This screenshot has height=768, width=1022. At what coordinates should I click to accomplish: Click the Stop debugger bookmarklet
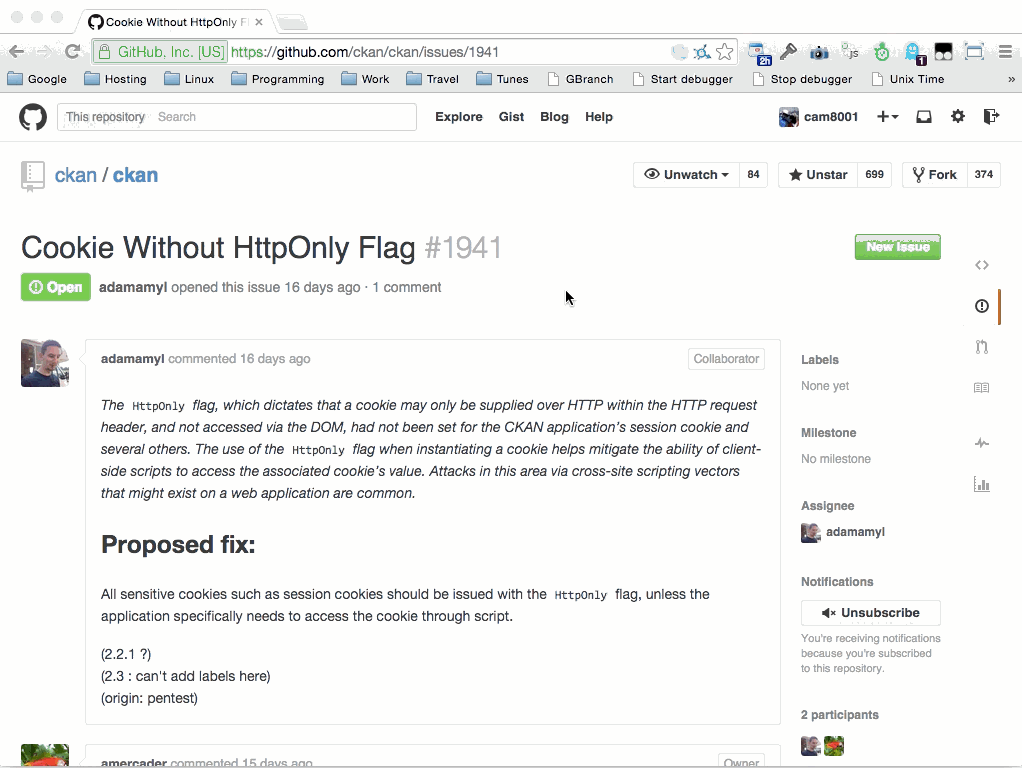click(x=802, y=79)
